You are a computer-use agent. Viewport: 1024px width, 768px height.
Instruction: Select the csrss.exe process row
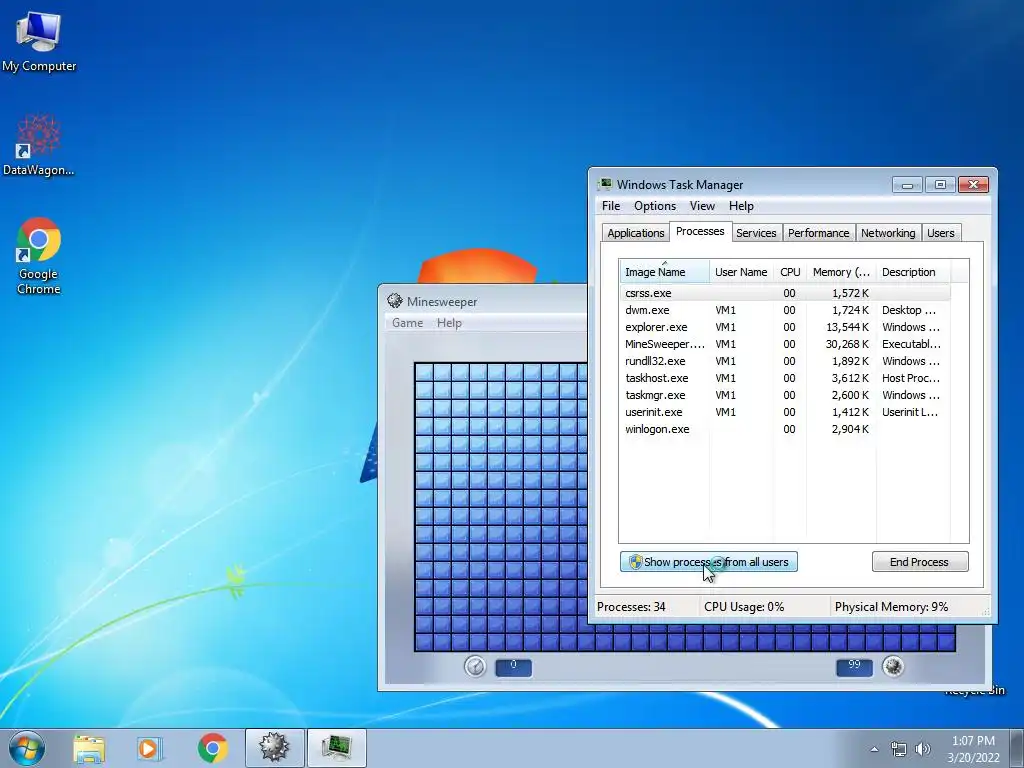click(x=785, y=293)
